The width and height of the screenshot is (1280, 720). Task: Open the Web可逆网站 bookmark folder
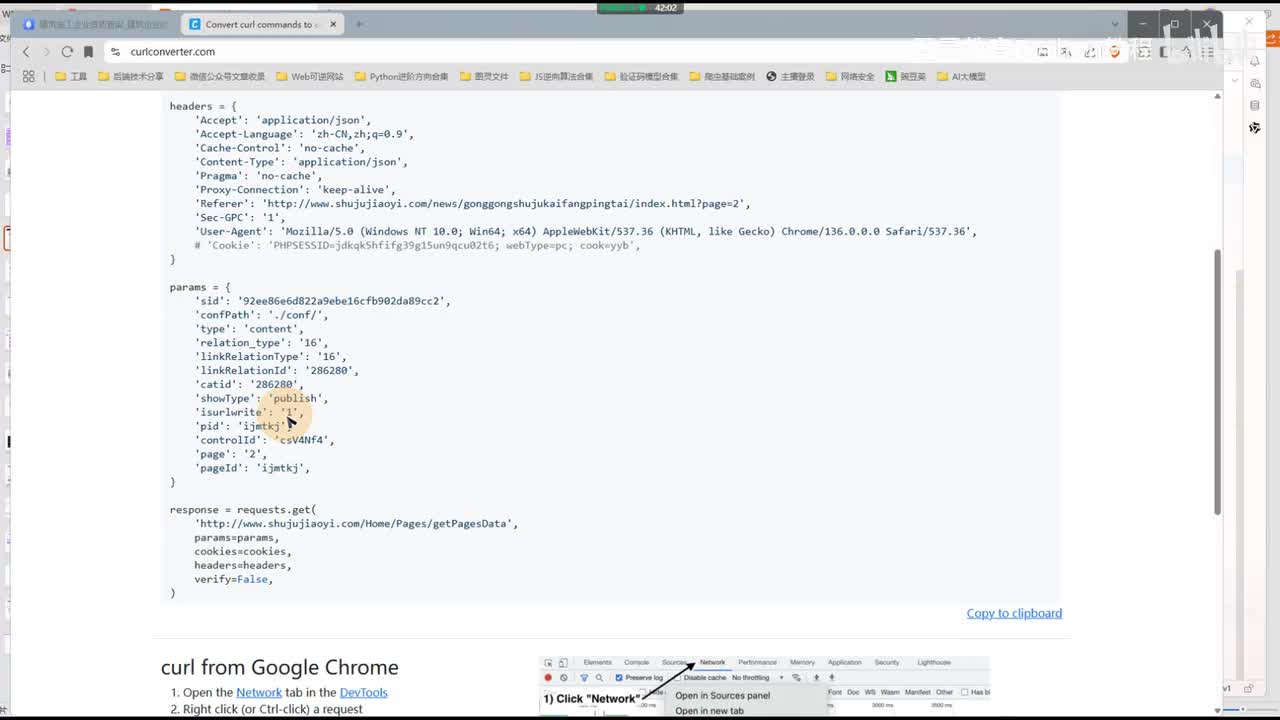(310, 76)
